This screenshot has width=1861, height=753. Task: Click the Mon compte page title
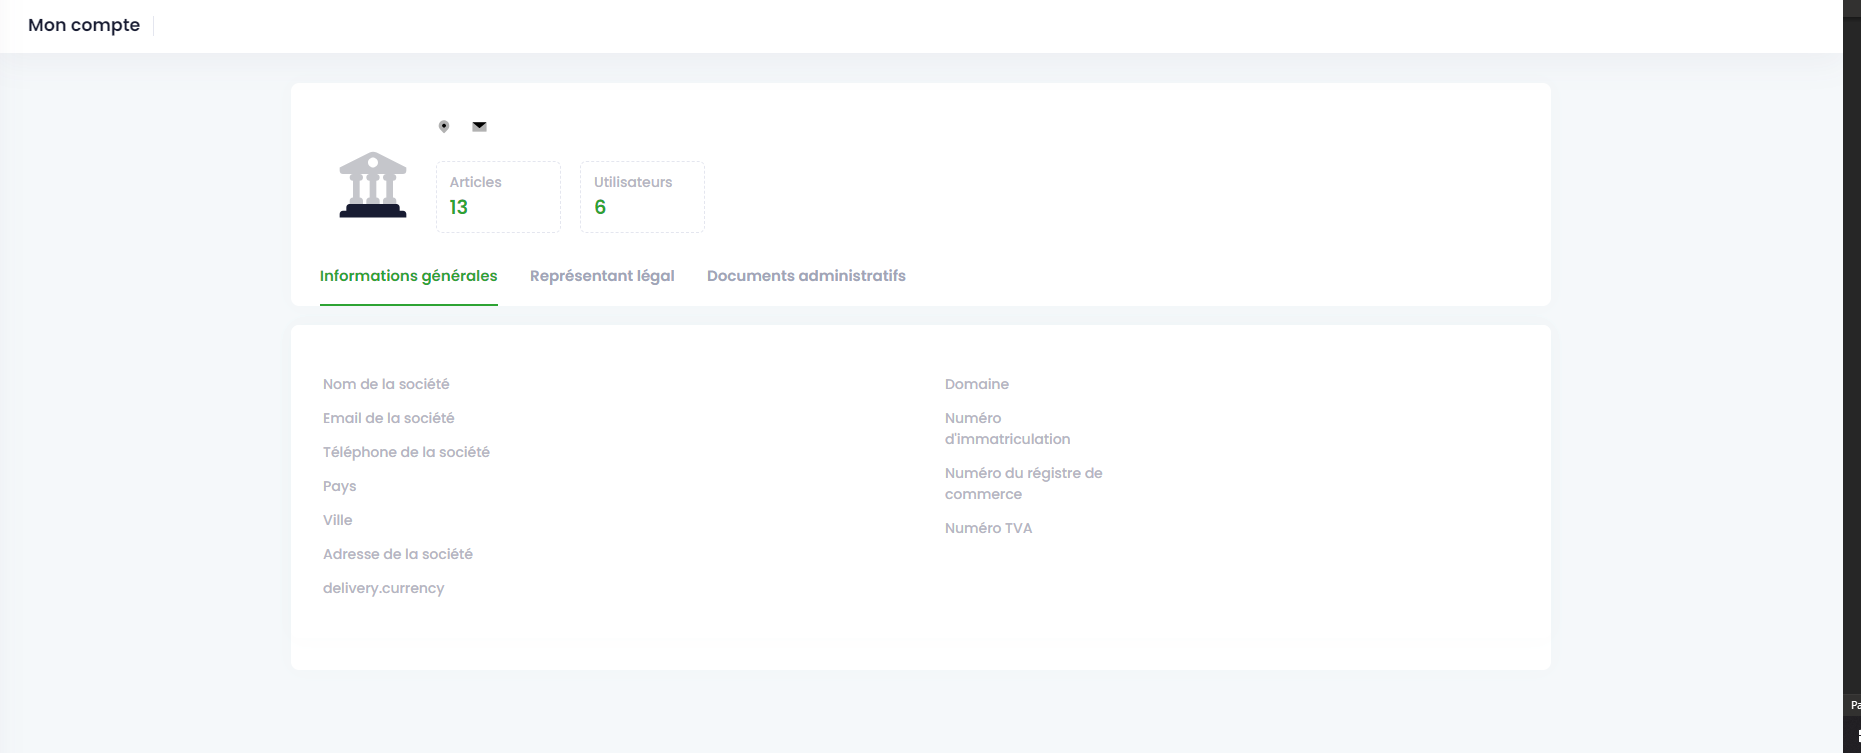pos(84,25)
